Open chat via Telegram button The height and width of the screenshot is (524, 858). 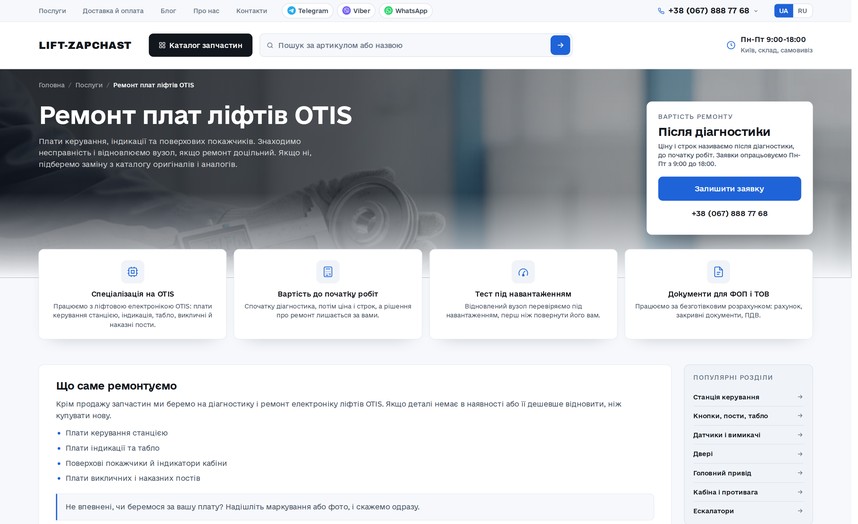click(308, 10)
